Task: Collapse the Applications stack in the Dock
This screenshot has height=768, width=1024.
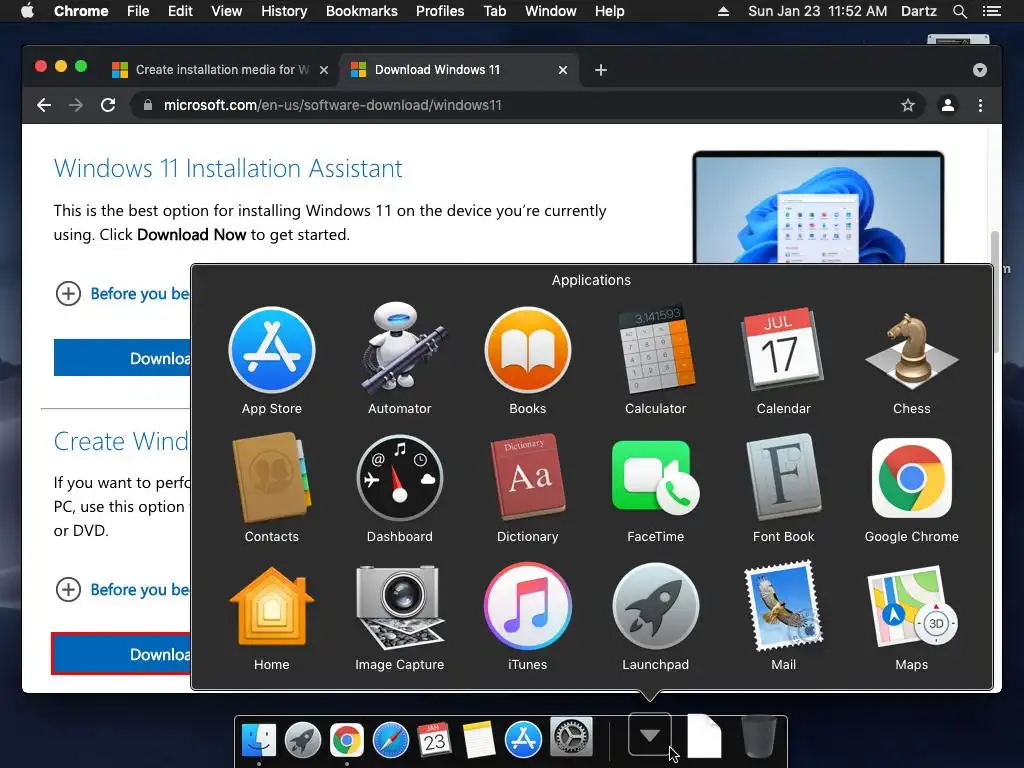Action: coord(650,735)
